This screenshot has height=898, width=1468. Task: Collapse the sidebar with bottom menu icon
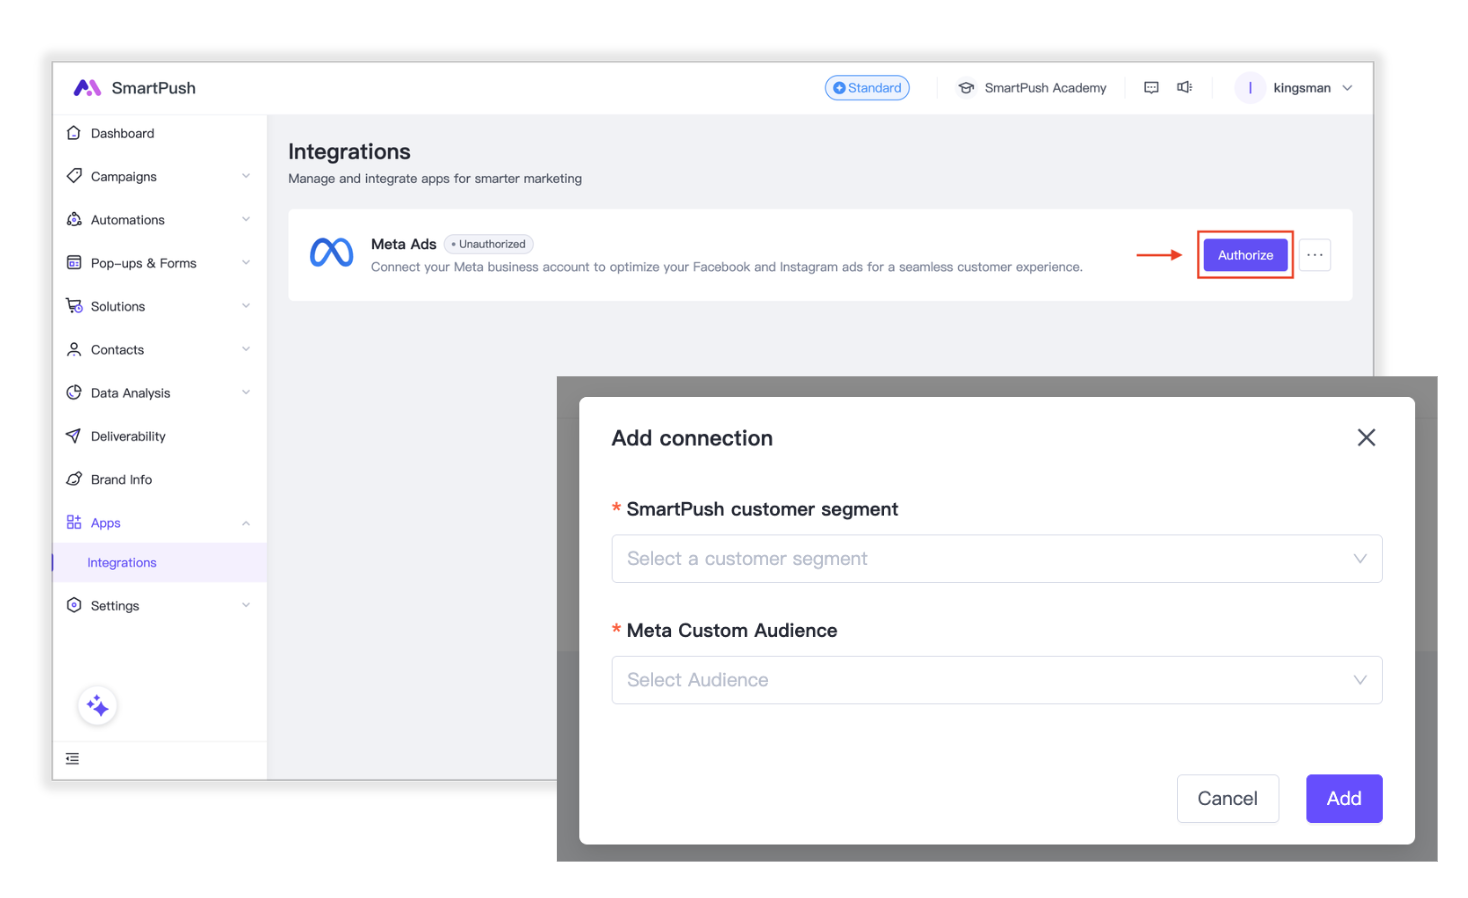(72, 759)
